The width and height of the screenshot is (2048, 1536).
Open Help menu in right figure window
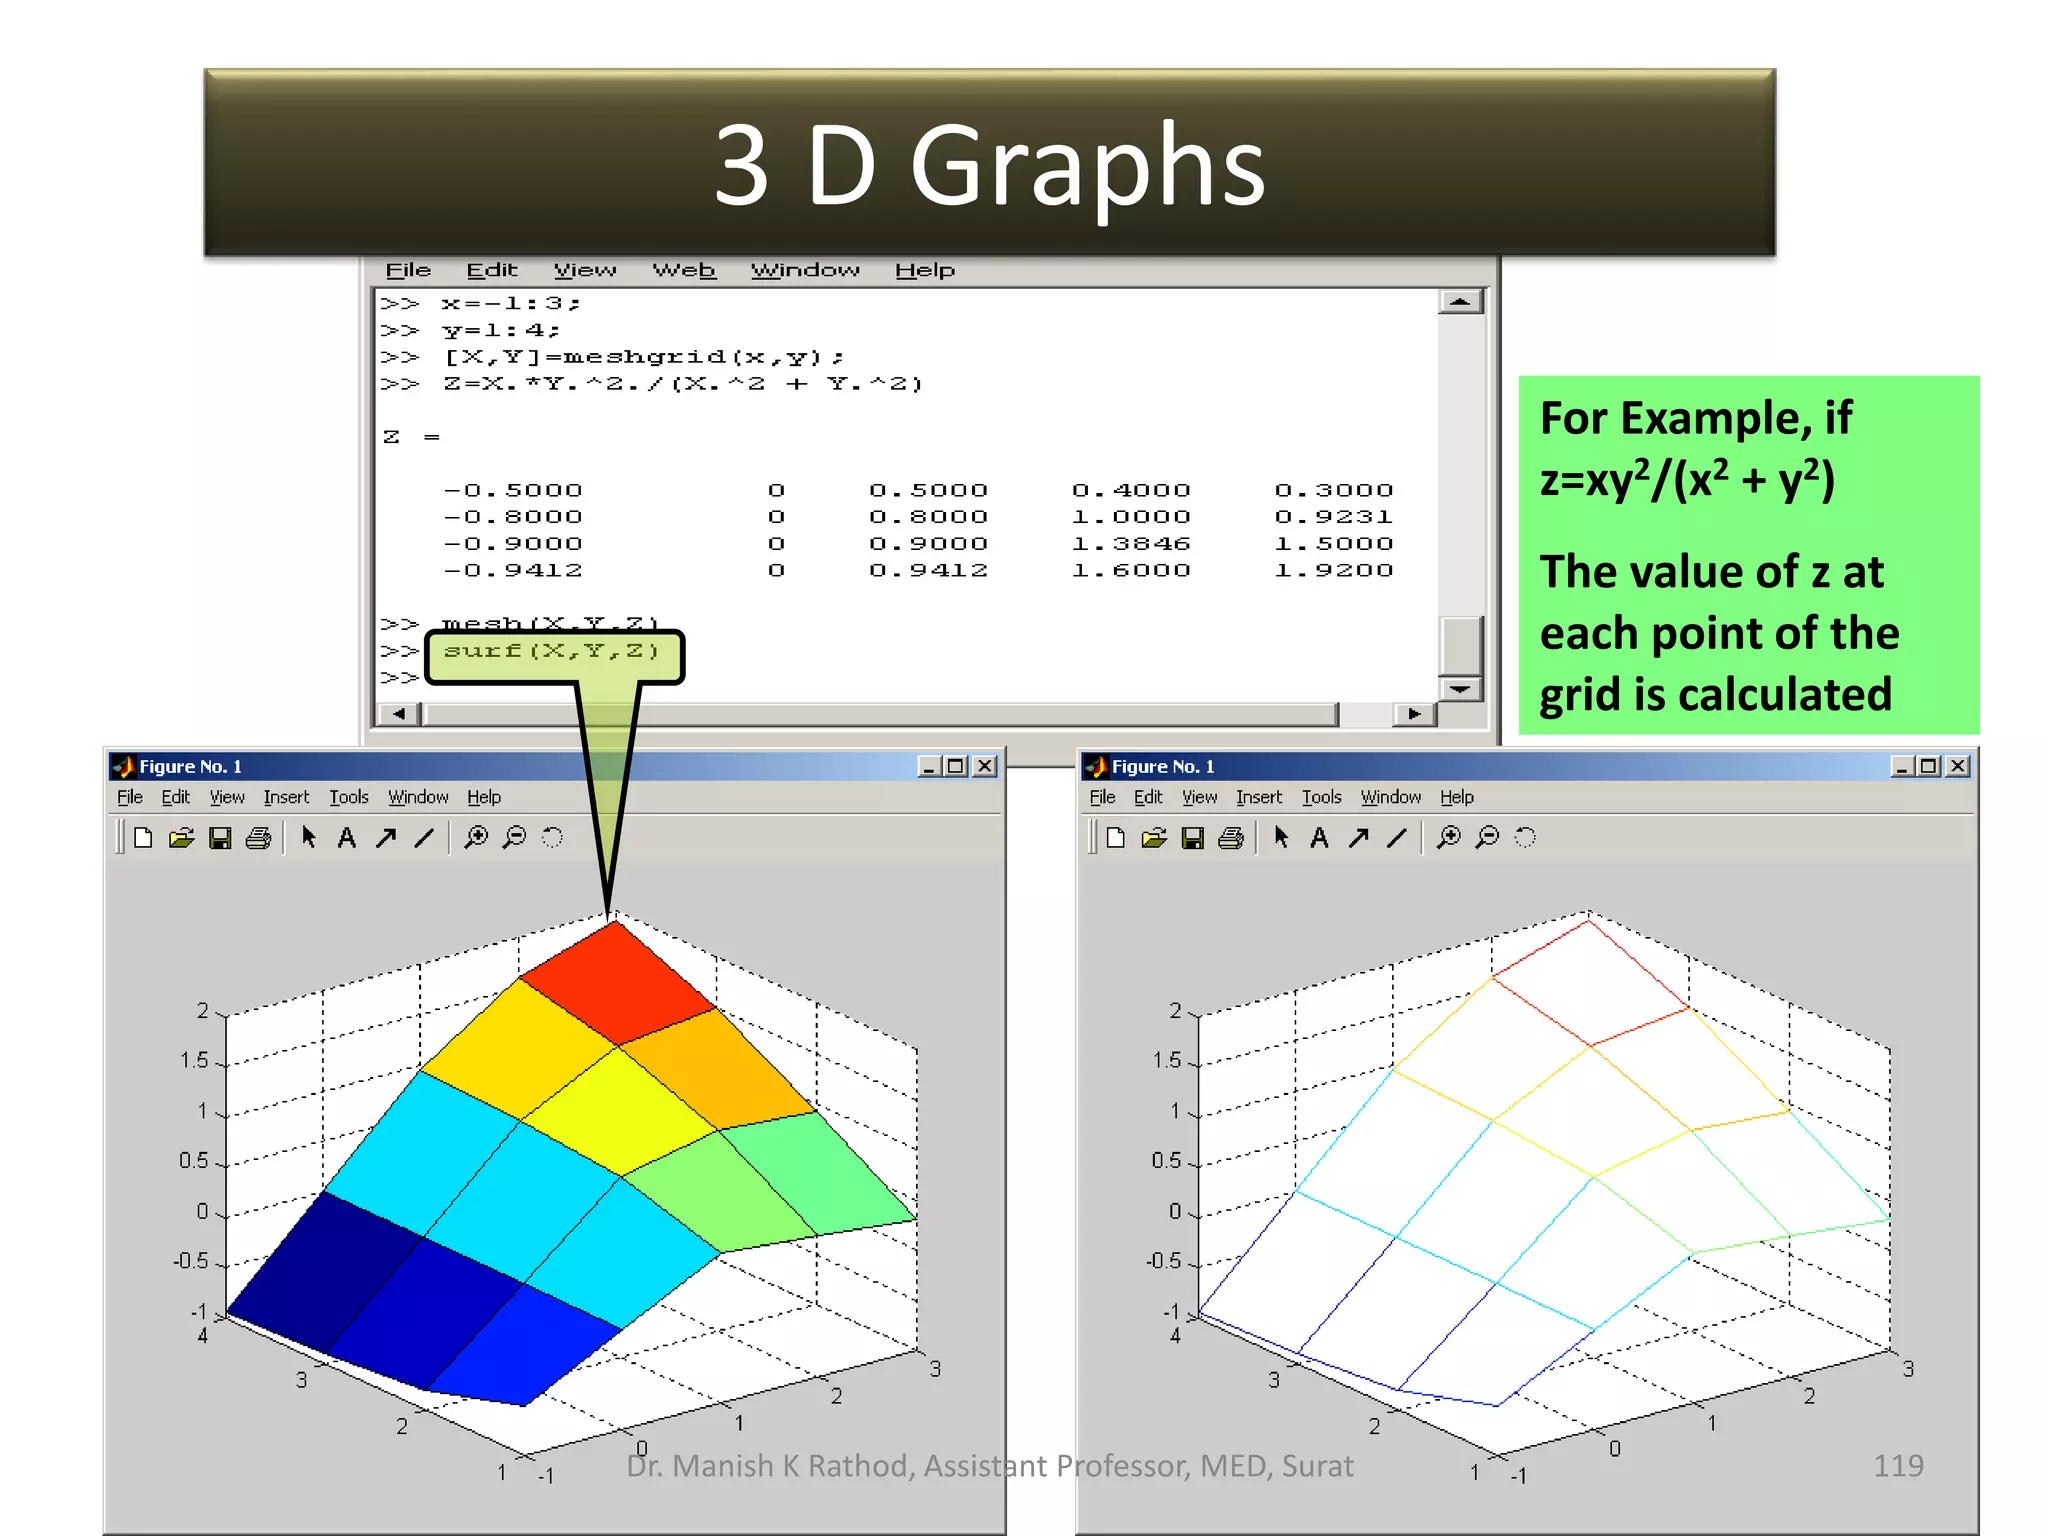coord(1457,797)
